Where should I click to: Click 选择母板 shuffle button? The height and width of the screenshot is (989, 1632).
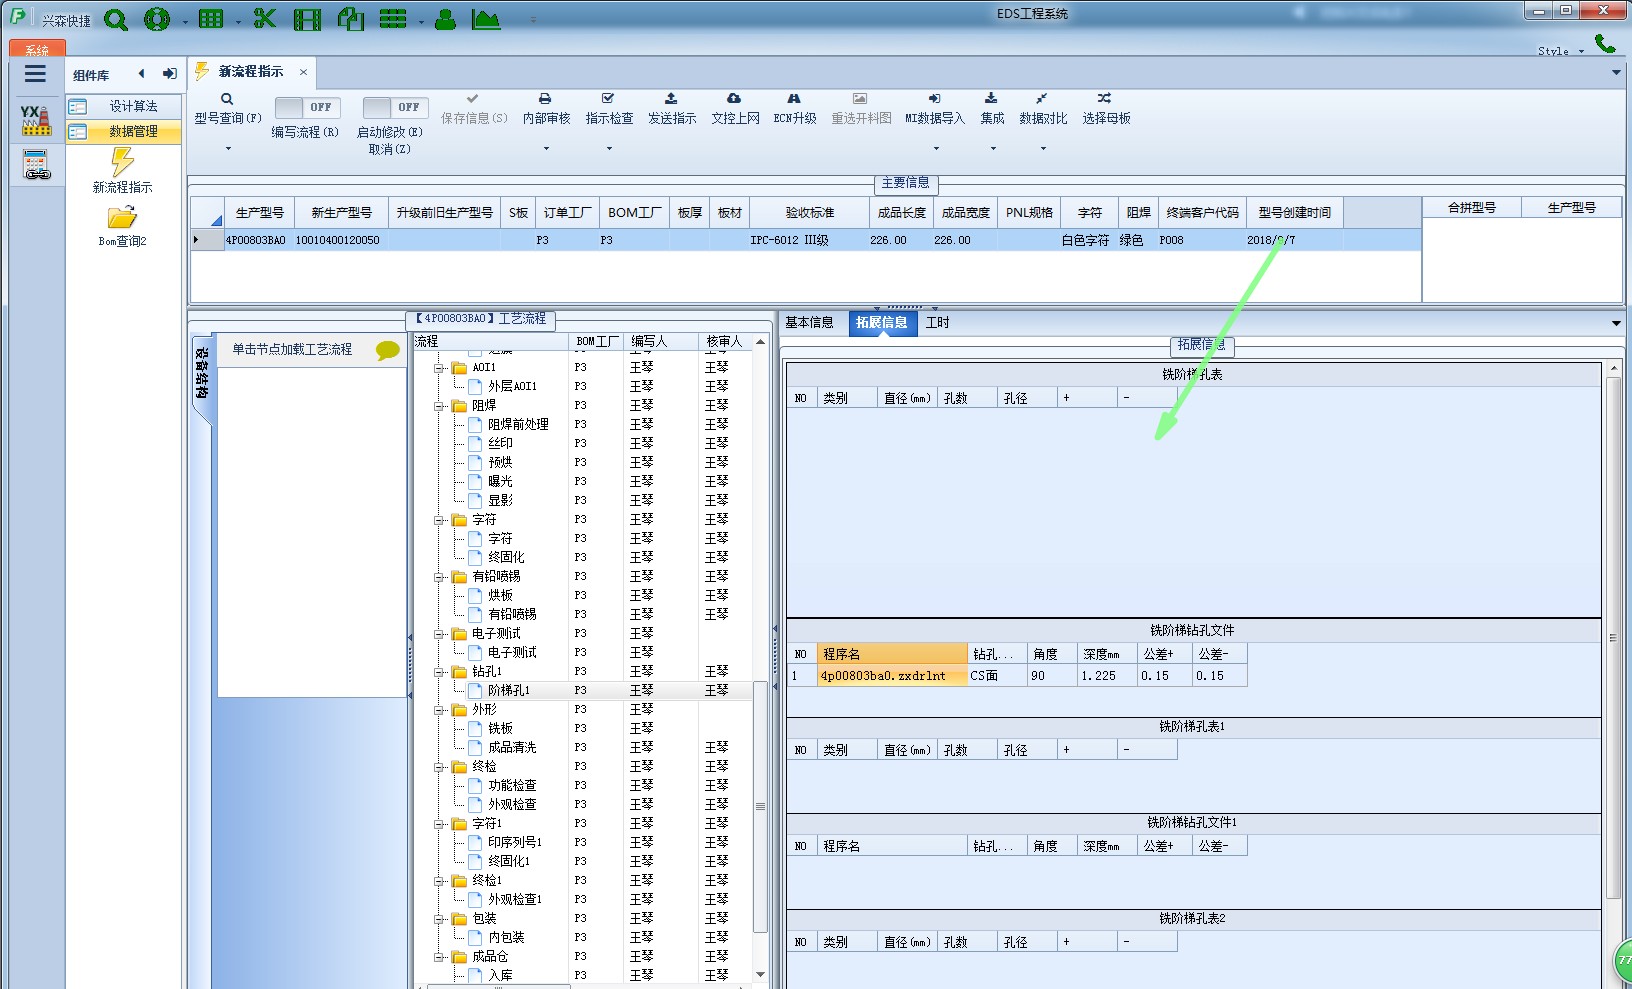[1106, 108]
